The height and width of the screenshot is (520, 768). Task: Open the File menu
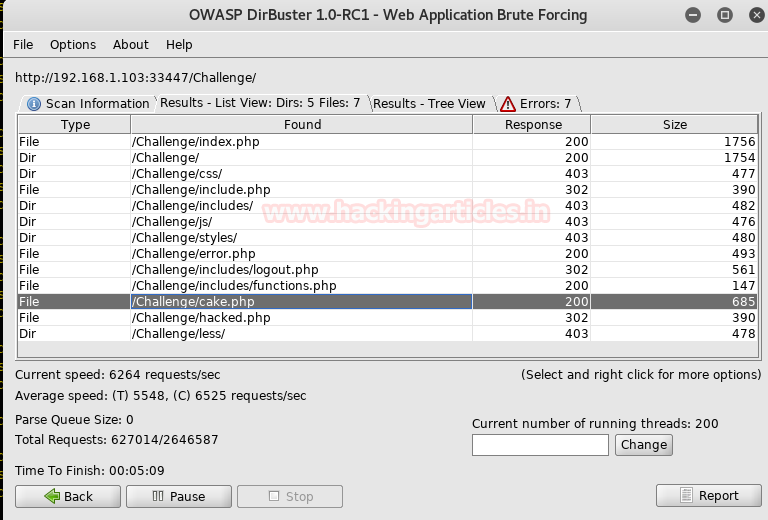[23, 45]
